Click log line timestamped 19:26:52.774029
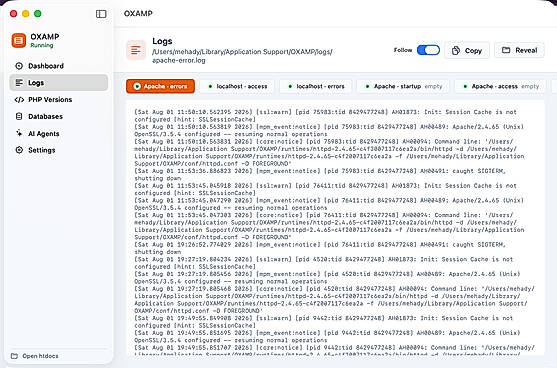 pyautogui.click(x=320, y=248)
